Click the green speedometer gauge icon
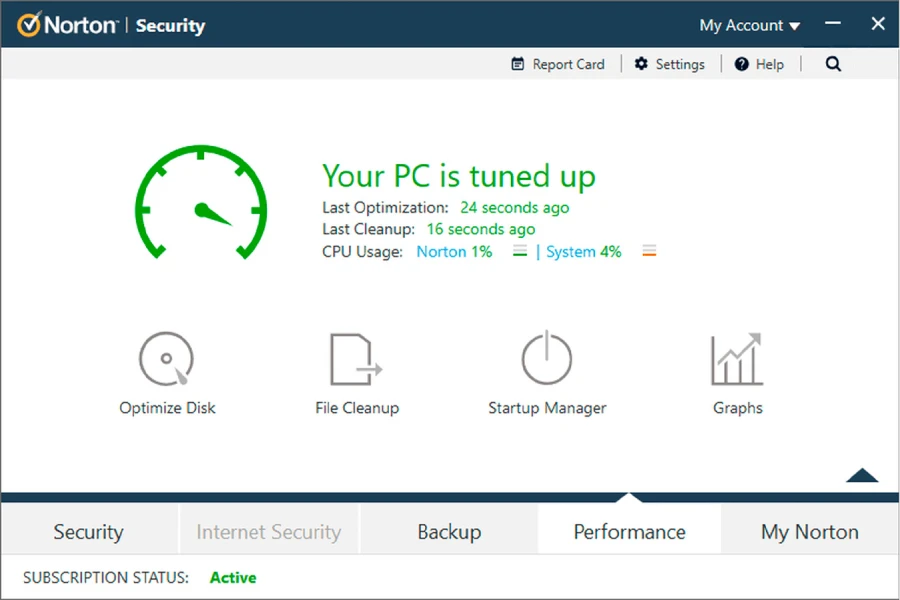 201,202
